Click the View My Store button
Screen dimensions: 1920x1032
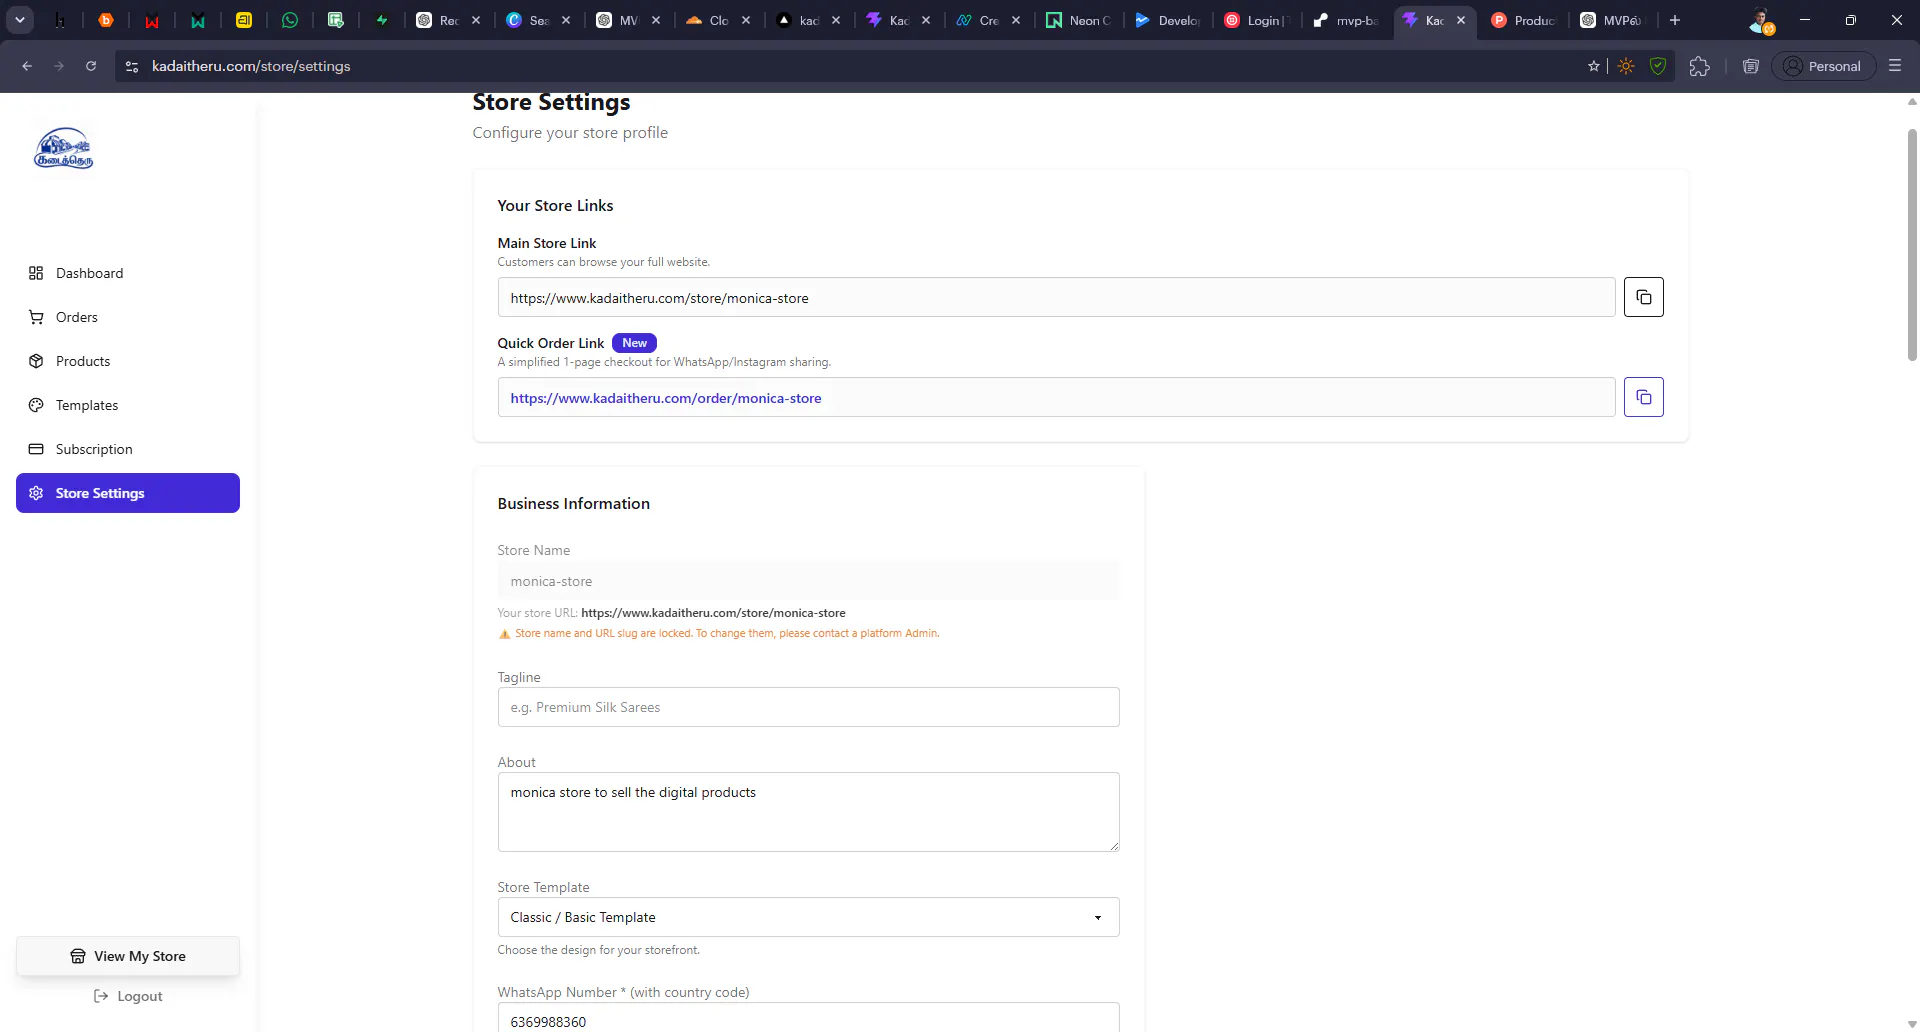pyautogui.click(x=128, y=956)
